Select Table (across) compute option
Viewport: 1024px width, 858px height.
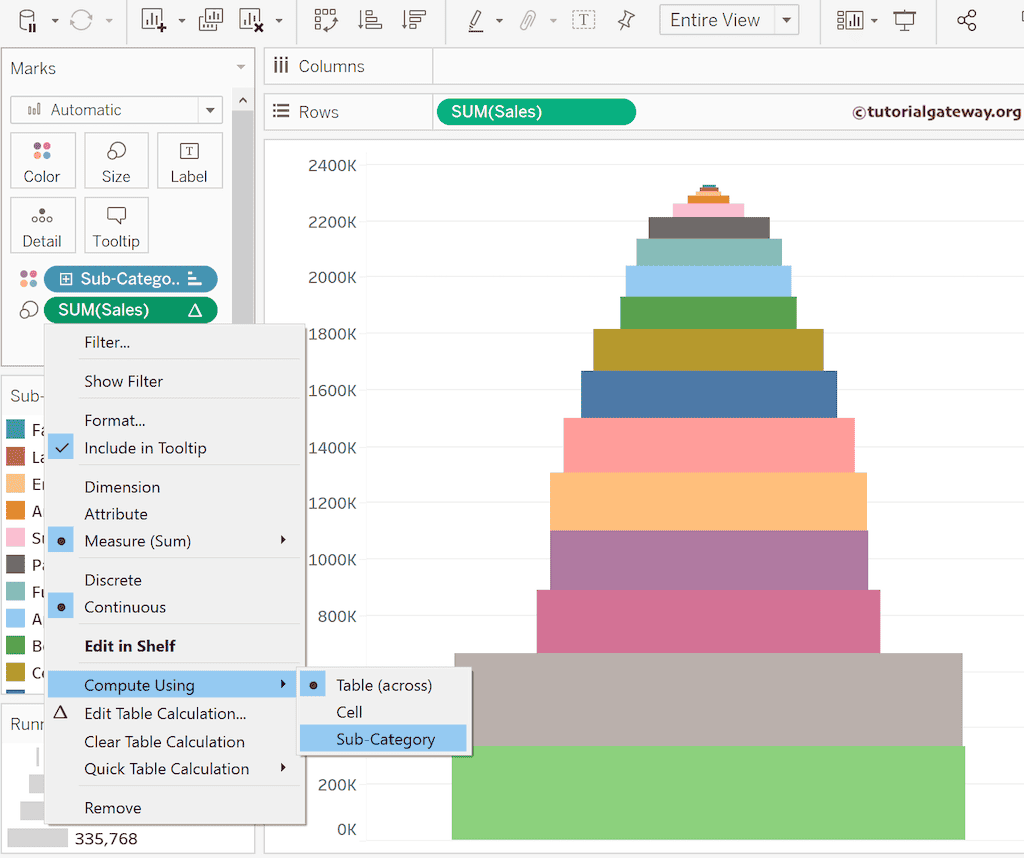(x=384, y=685)
